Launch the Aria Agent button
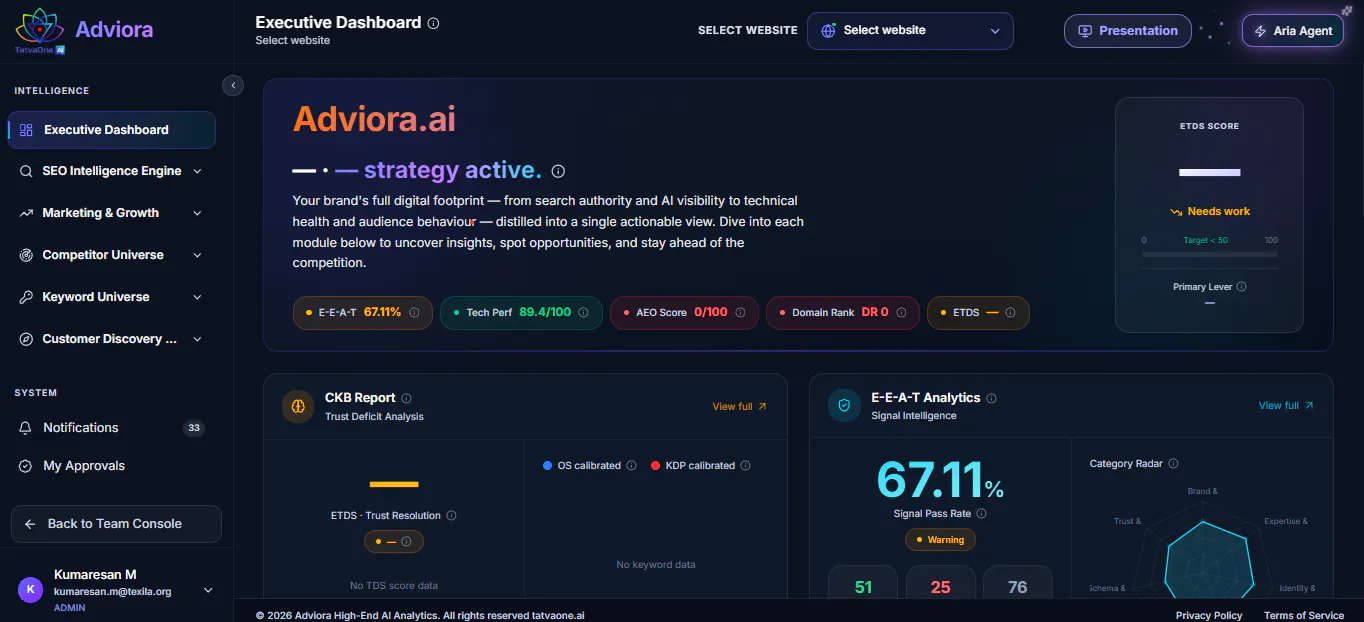The image size is (1364, 622). point(1292,31)
